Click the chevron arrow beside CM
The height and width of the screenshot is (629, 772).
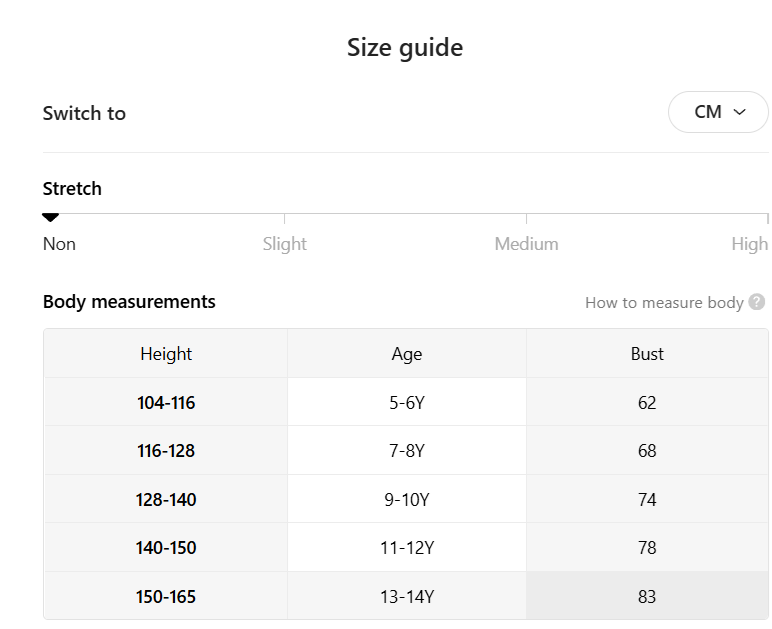pos(740,112)
